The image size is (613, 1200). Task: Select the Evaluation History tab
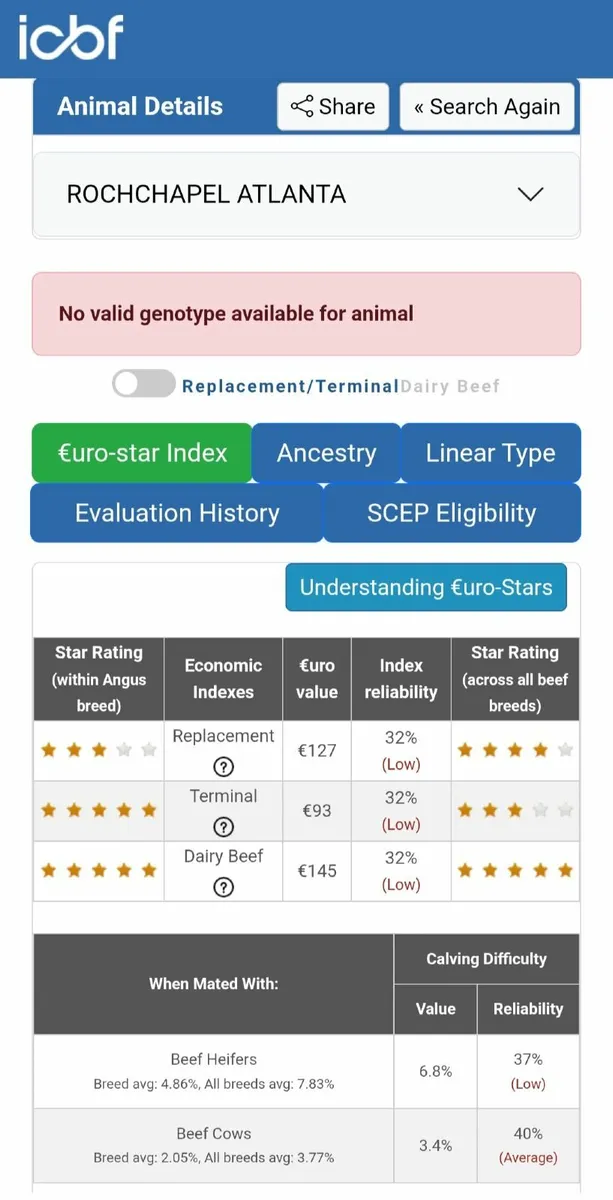point(177,513)
